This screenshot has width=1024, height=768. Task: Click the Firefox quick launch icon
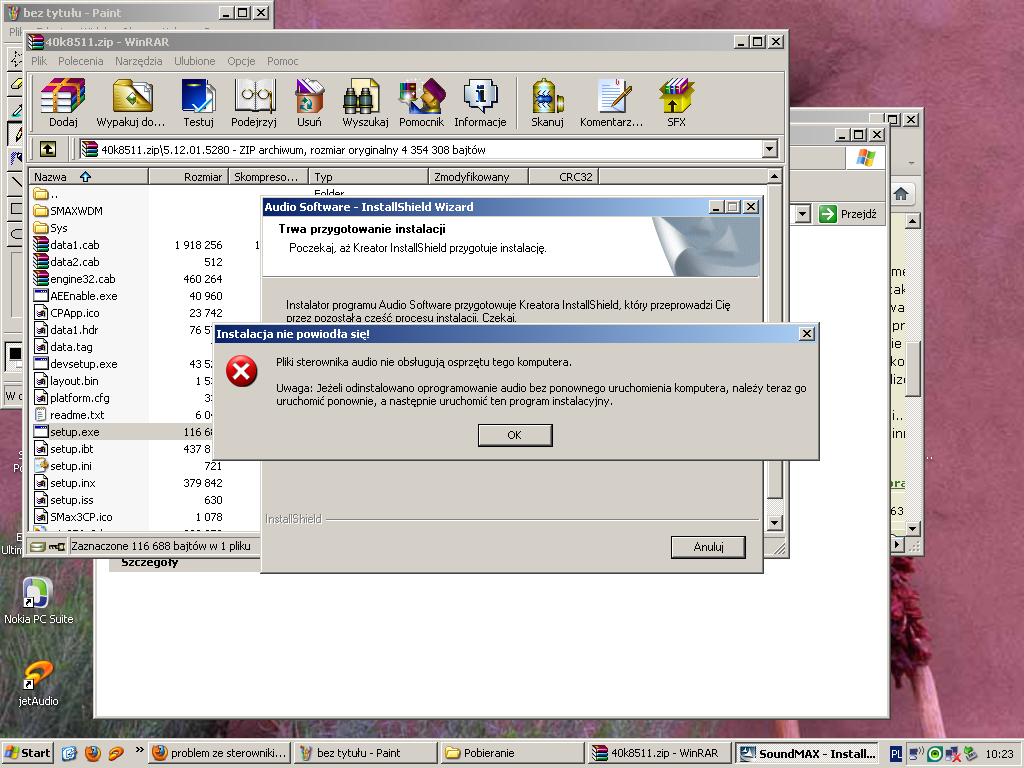pyautogui.click(x=93, y=753)
